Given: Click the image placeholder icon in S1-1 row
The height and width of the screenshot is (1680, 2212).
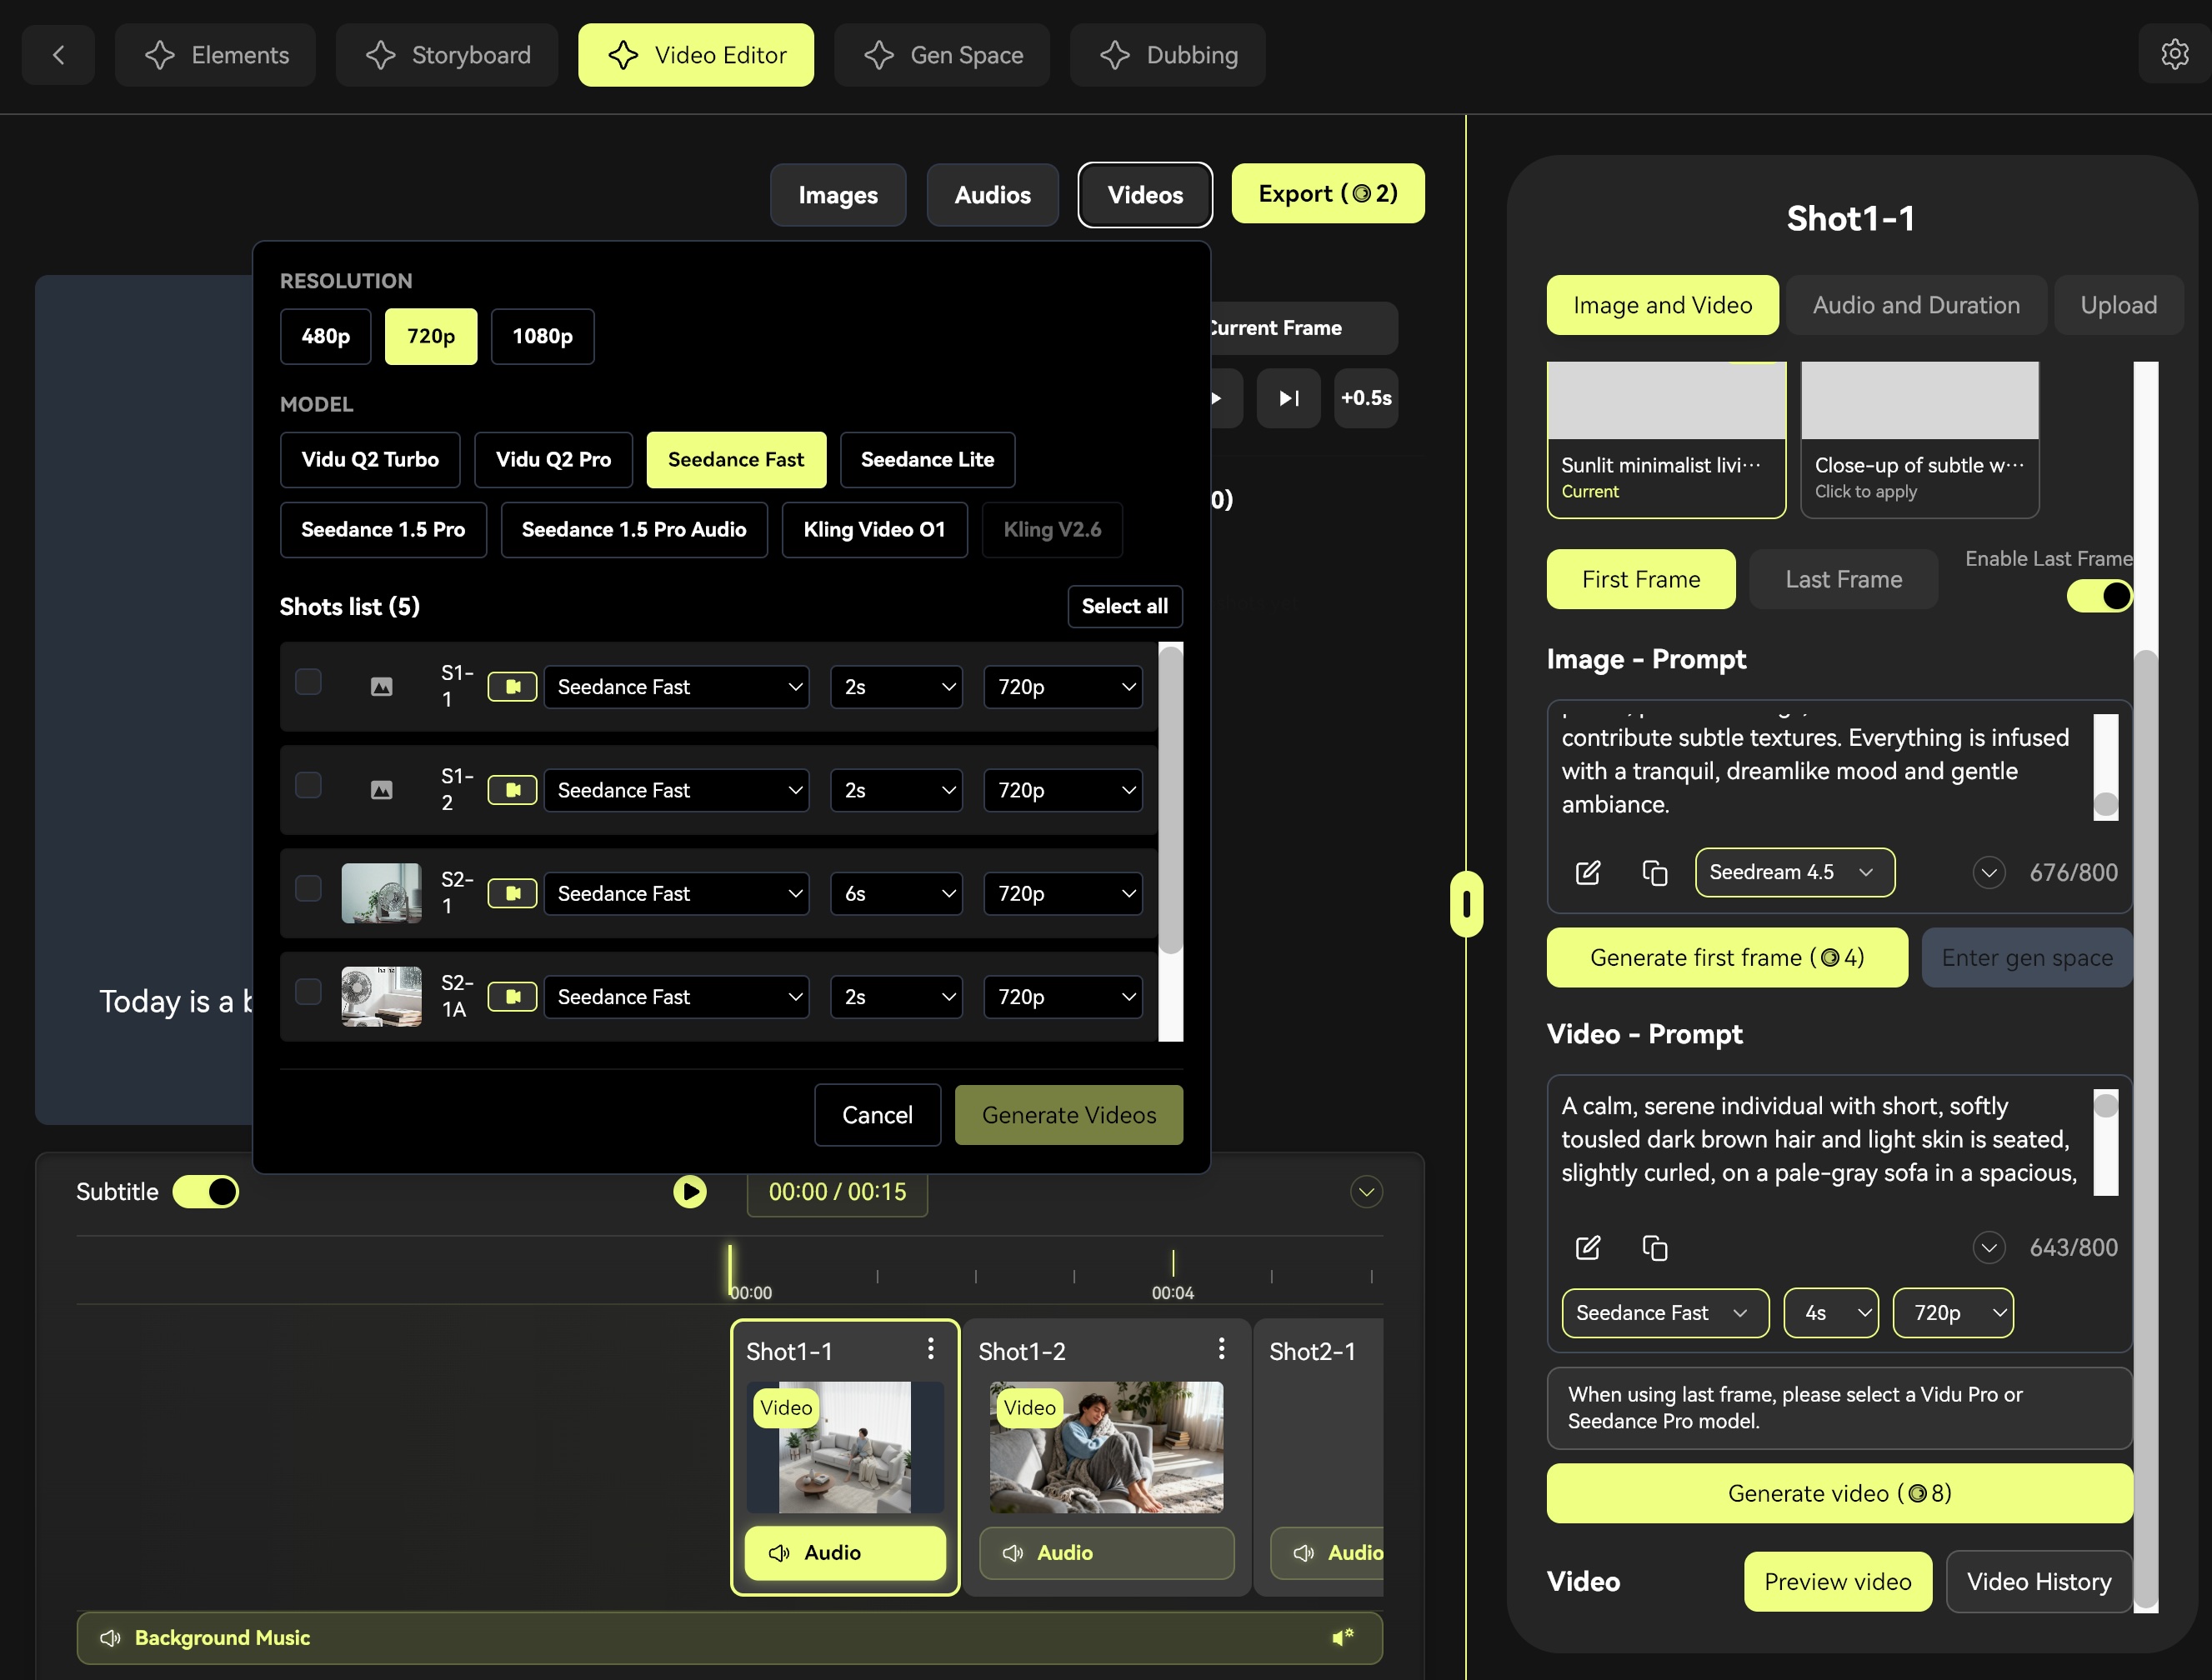Looking at the screenshot, I should [x=381, y=687].
